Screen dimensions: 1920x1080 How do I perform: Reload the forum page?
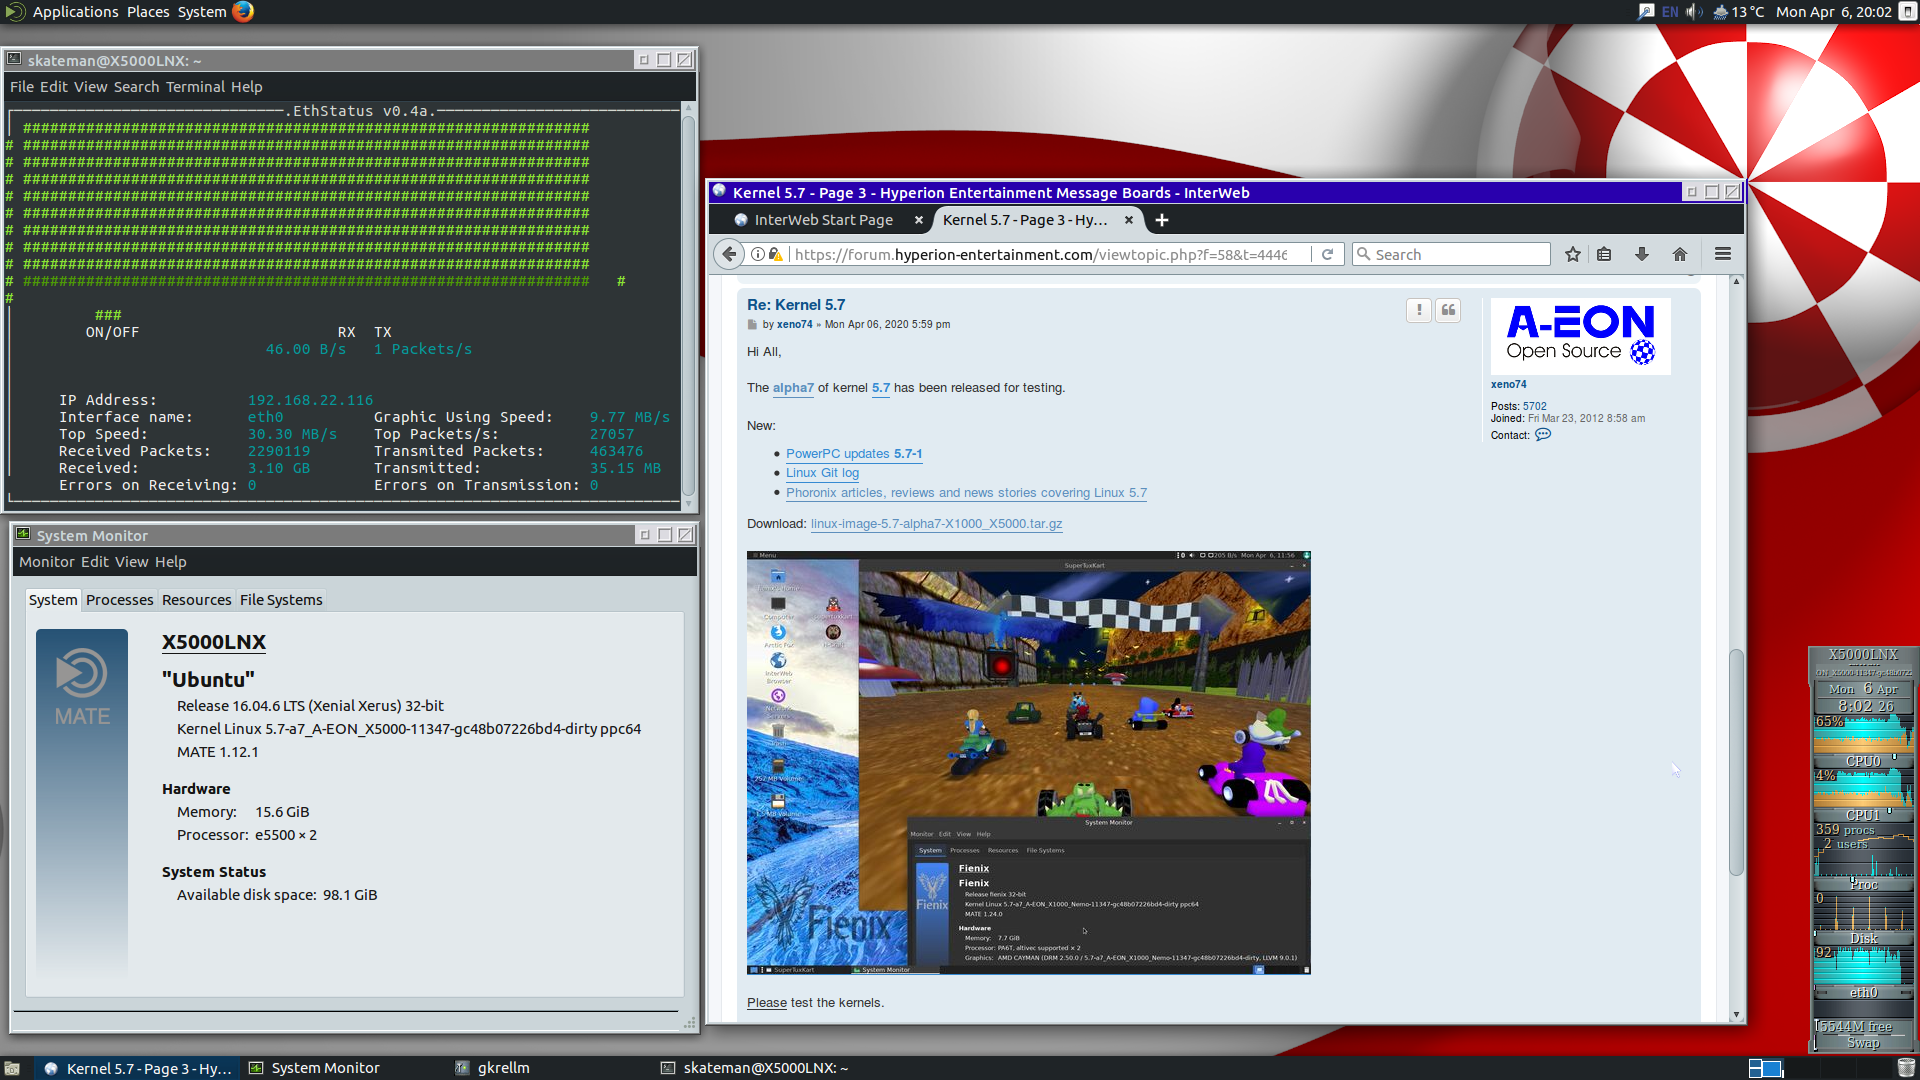1327,254
